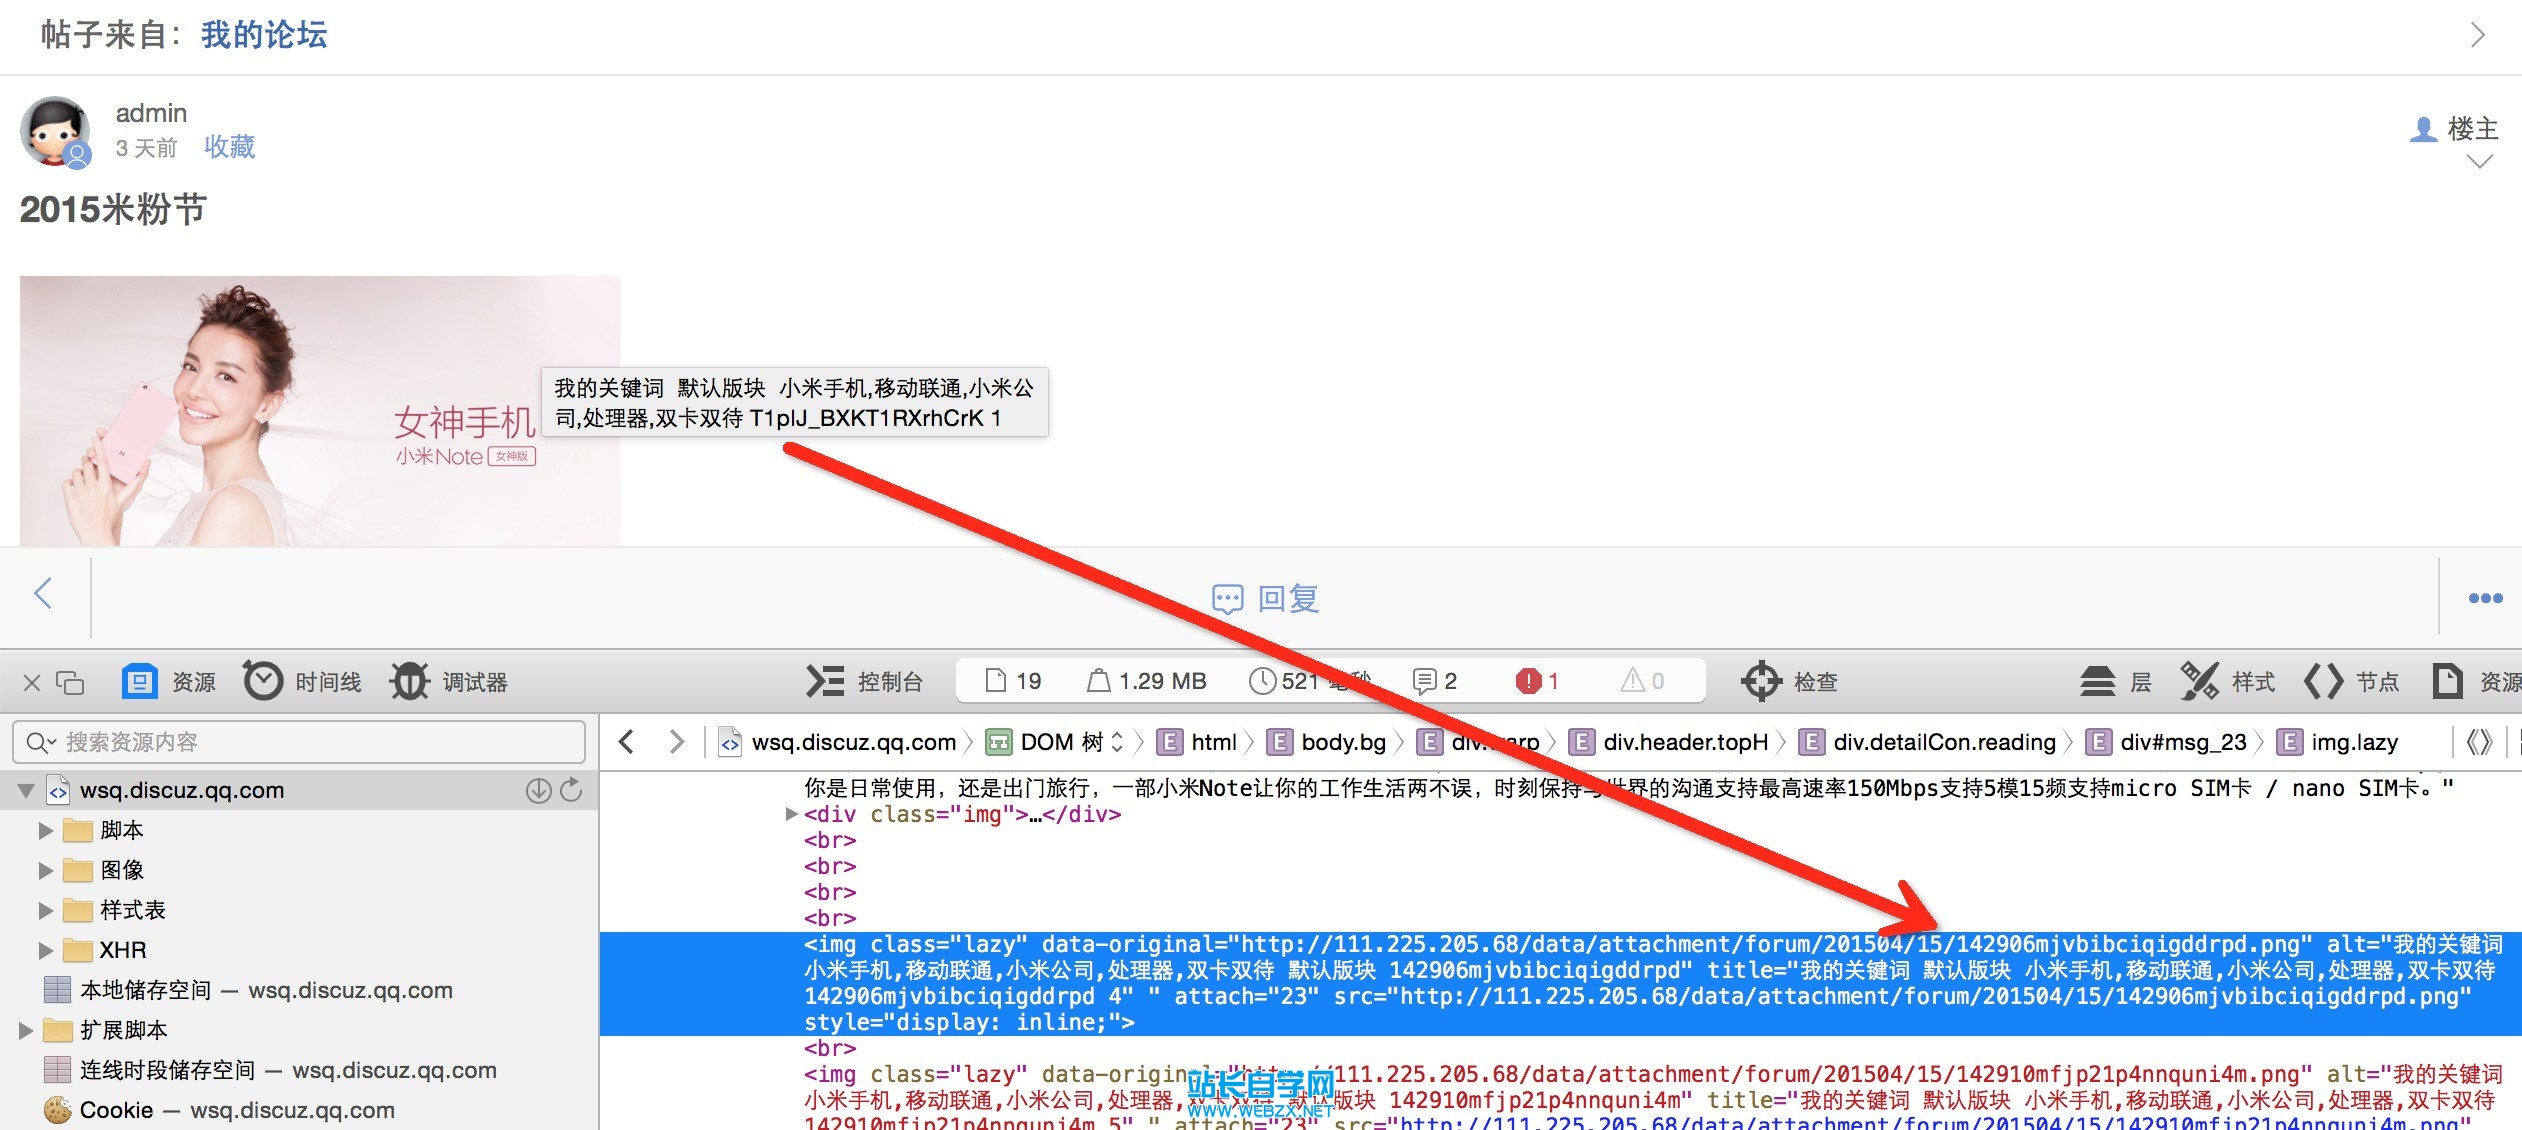2522x1130 pixels.
Task: Open the Styles (样式) sidebar icon
Action: 2199,682
